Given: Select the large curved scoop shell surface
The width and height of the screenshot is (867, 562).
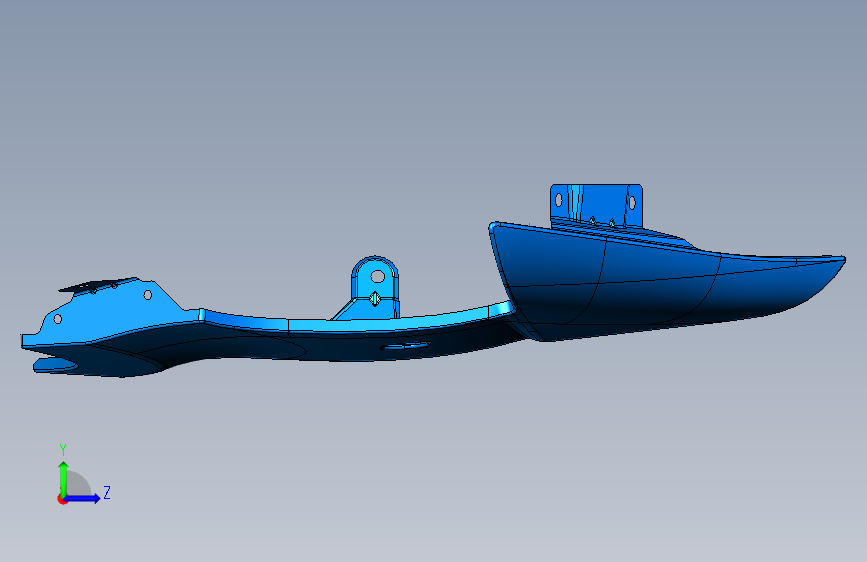Looking at the screenshot, I should [x=658, y=288].
